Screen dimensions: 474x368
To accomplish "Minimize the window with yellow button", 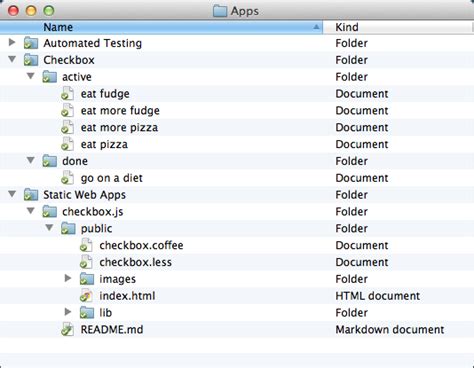I will [x=31, y=11].
